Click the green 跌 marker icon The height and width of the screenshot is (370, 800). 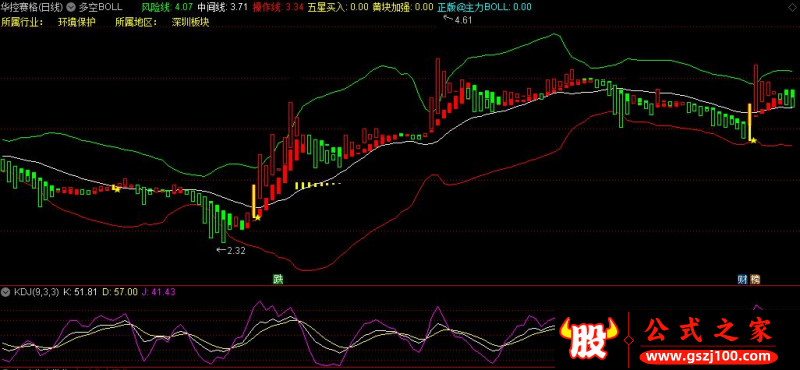pyautogui.click(x=278, y=279)
